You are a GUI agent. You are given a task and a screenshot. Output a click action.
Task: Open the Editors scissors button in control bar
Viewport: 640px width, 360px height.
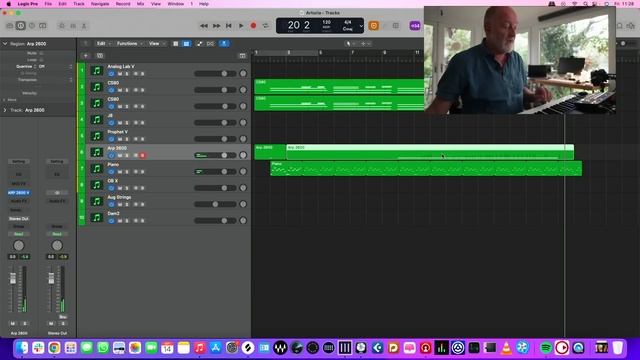(x=84, y=26)
